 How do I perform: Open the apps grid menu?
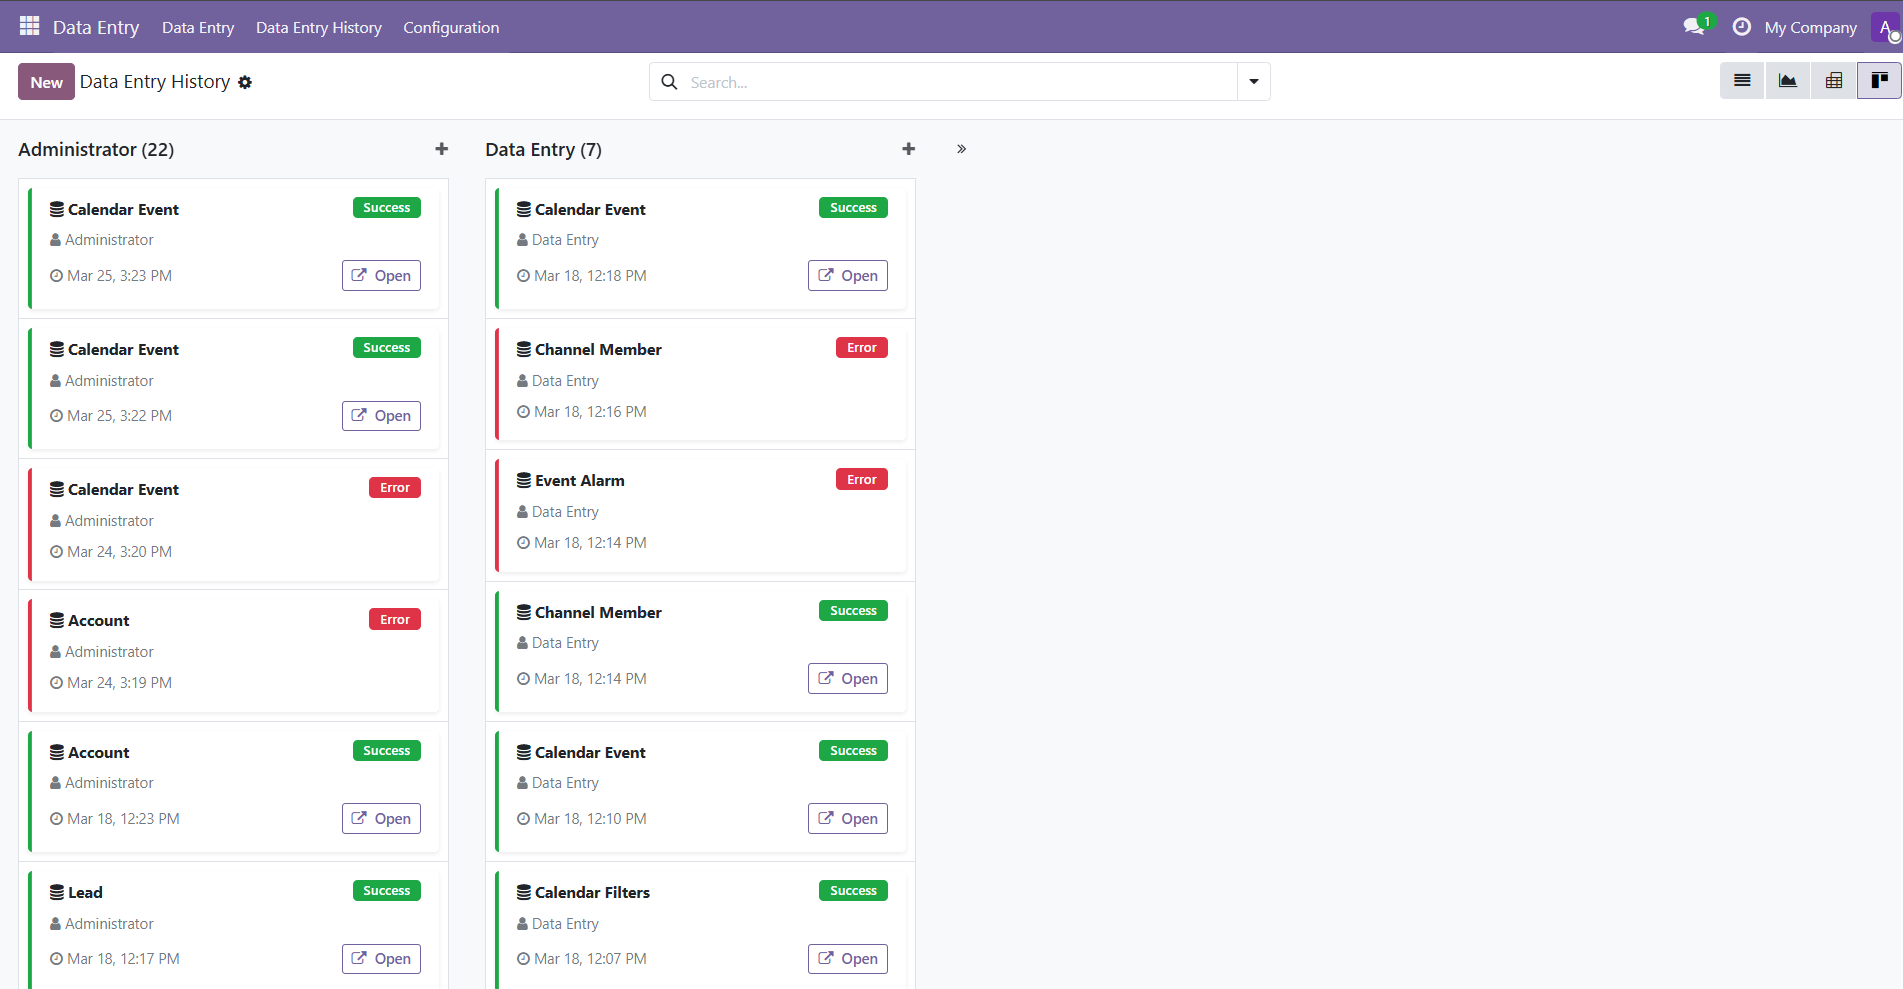point(29,26)
